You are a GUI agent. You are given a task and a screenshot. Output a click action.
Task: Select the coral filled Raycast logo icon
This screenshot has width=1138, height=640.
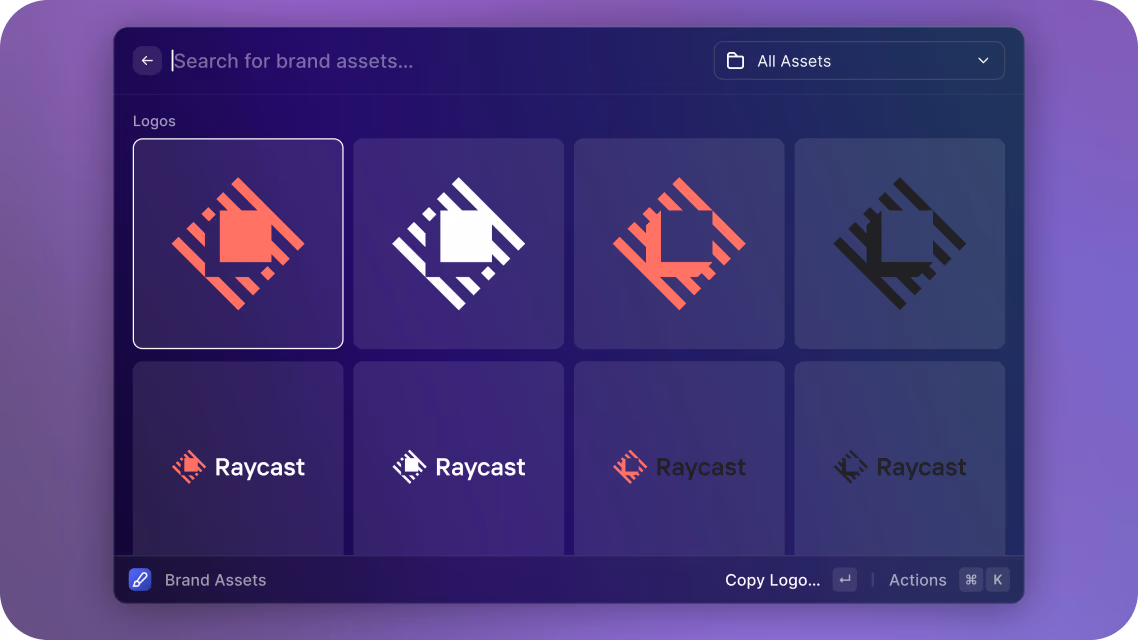pos(238,244)
